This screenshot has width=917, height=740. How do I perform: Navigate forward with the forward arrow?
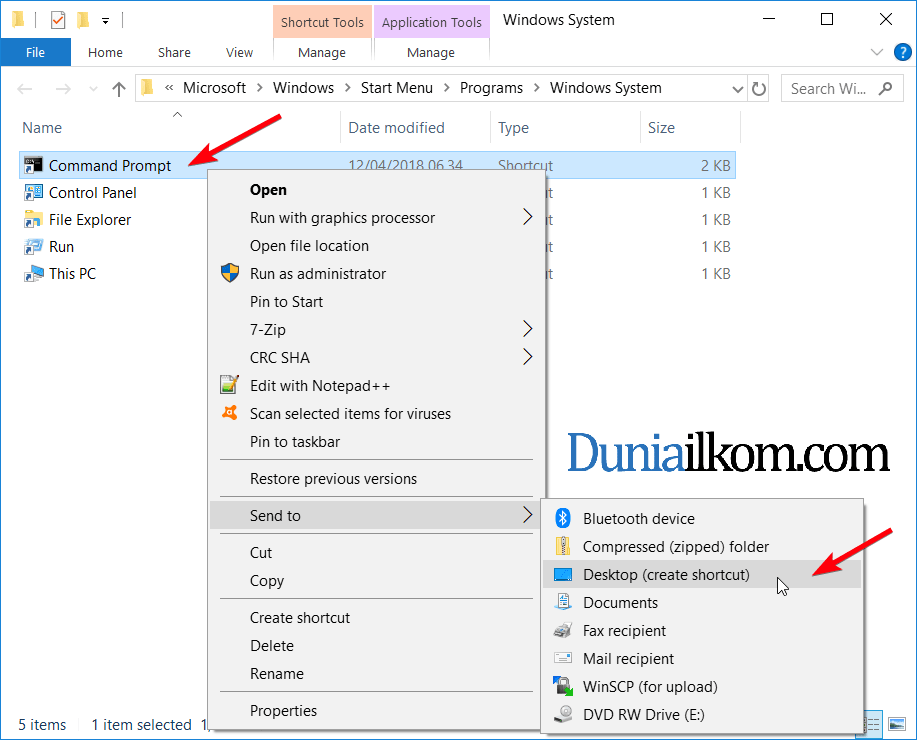[63, 89]
